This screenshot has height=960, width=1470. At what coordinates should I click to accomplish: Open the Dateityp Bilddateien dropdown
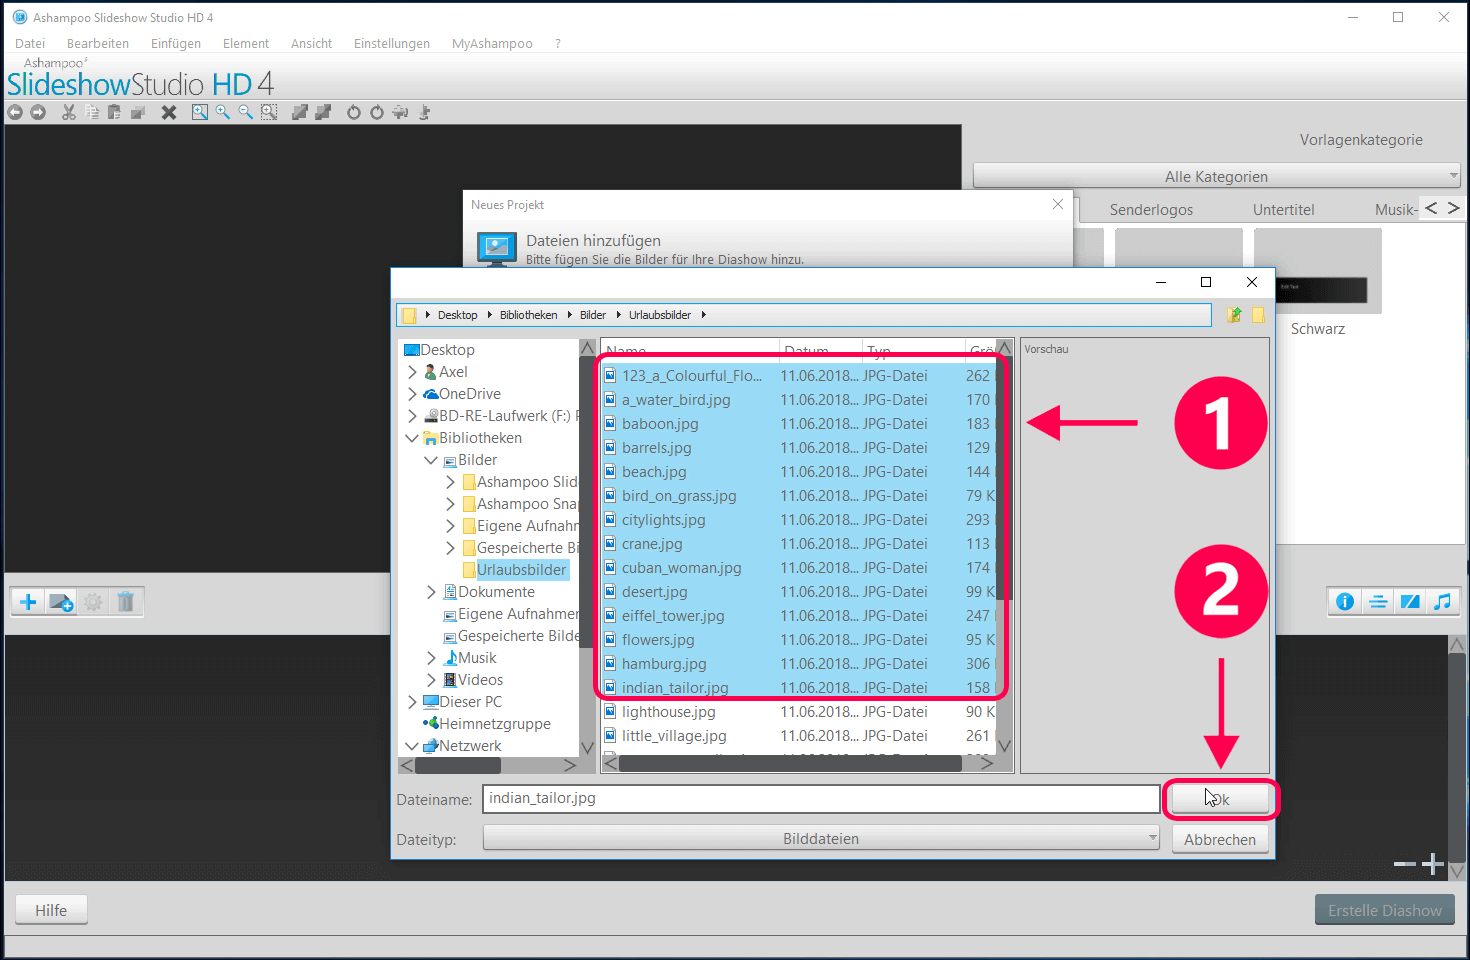pos(821,838)
